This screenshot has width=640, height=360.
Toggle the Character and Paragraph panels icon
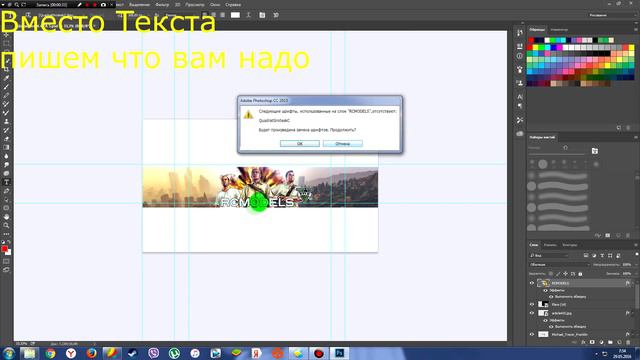tap(262, 15)
